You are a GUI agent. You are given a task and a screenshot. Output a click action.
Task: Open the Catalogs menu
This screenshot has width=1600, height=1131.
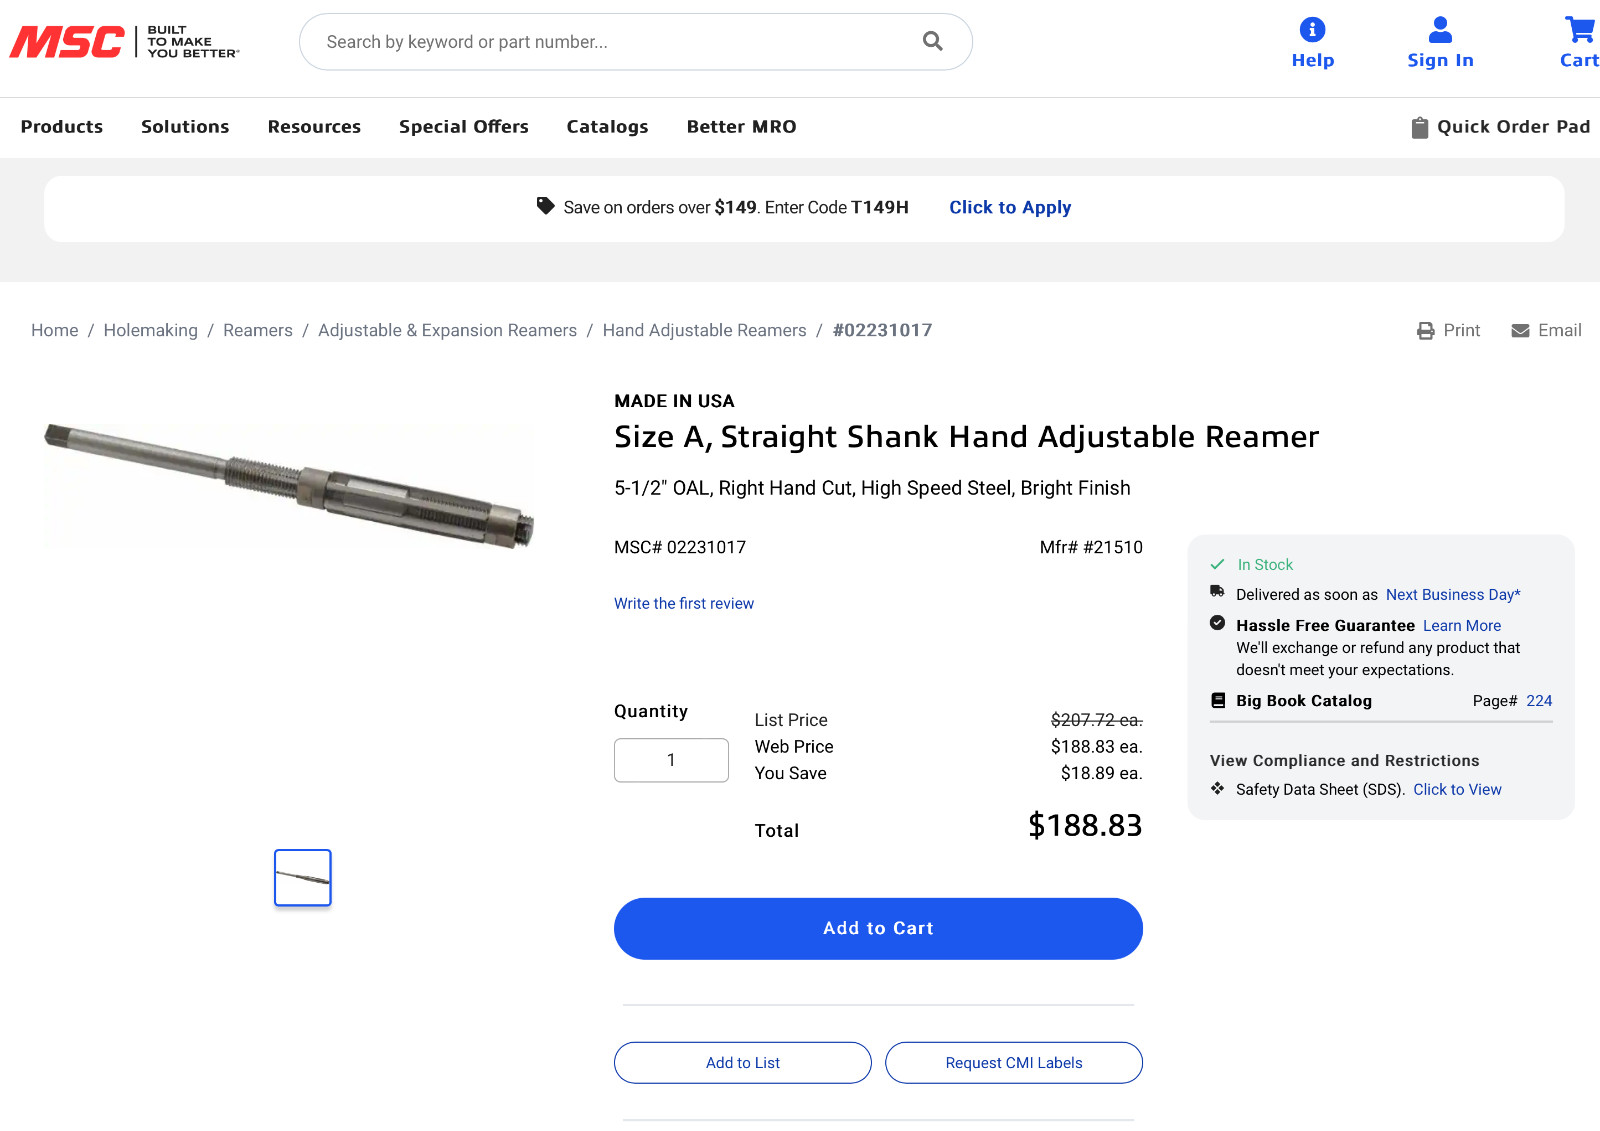pos(607,127)
